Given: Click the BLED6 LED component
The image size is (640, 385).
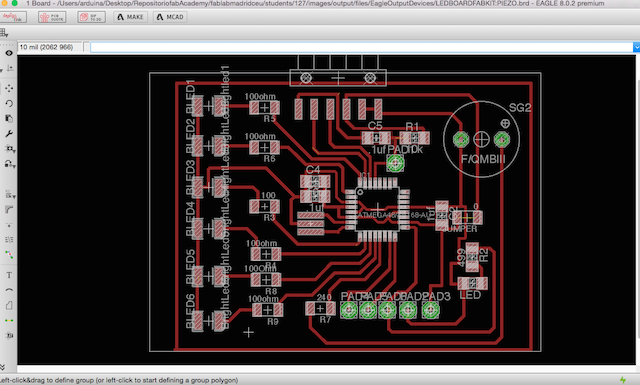Looking at the screenshot, I should point(208,321).
